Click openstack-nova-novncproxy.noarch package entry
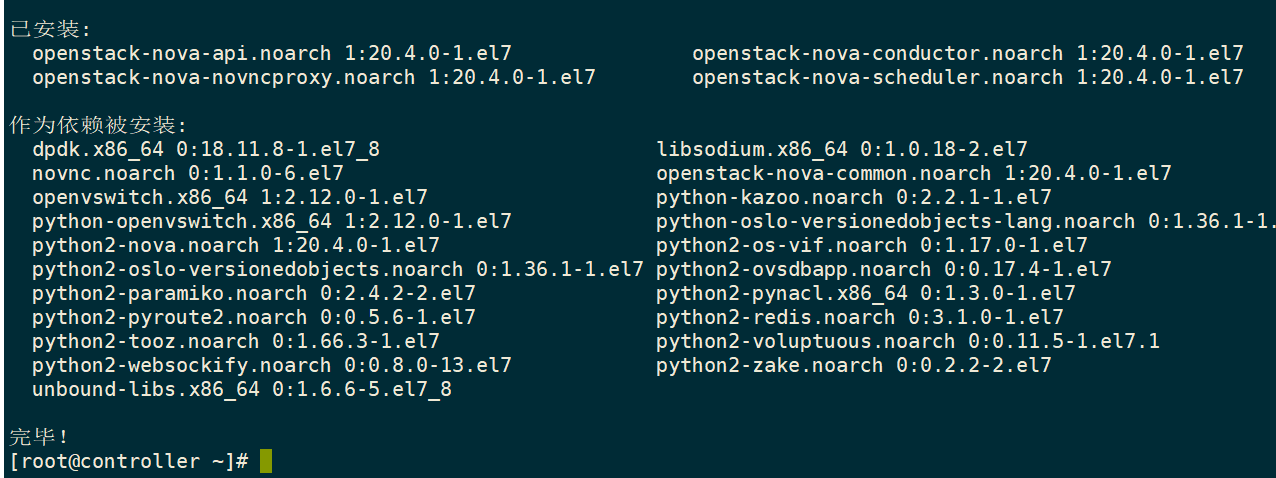 314,77
